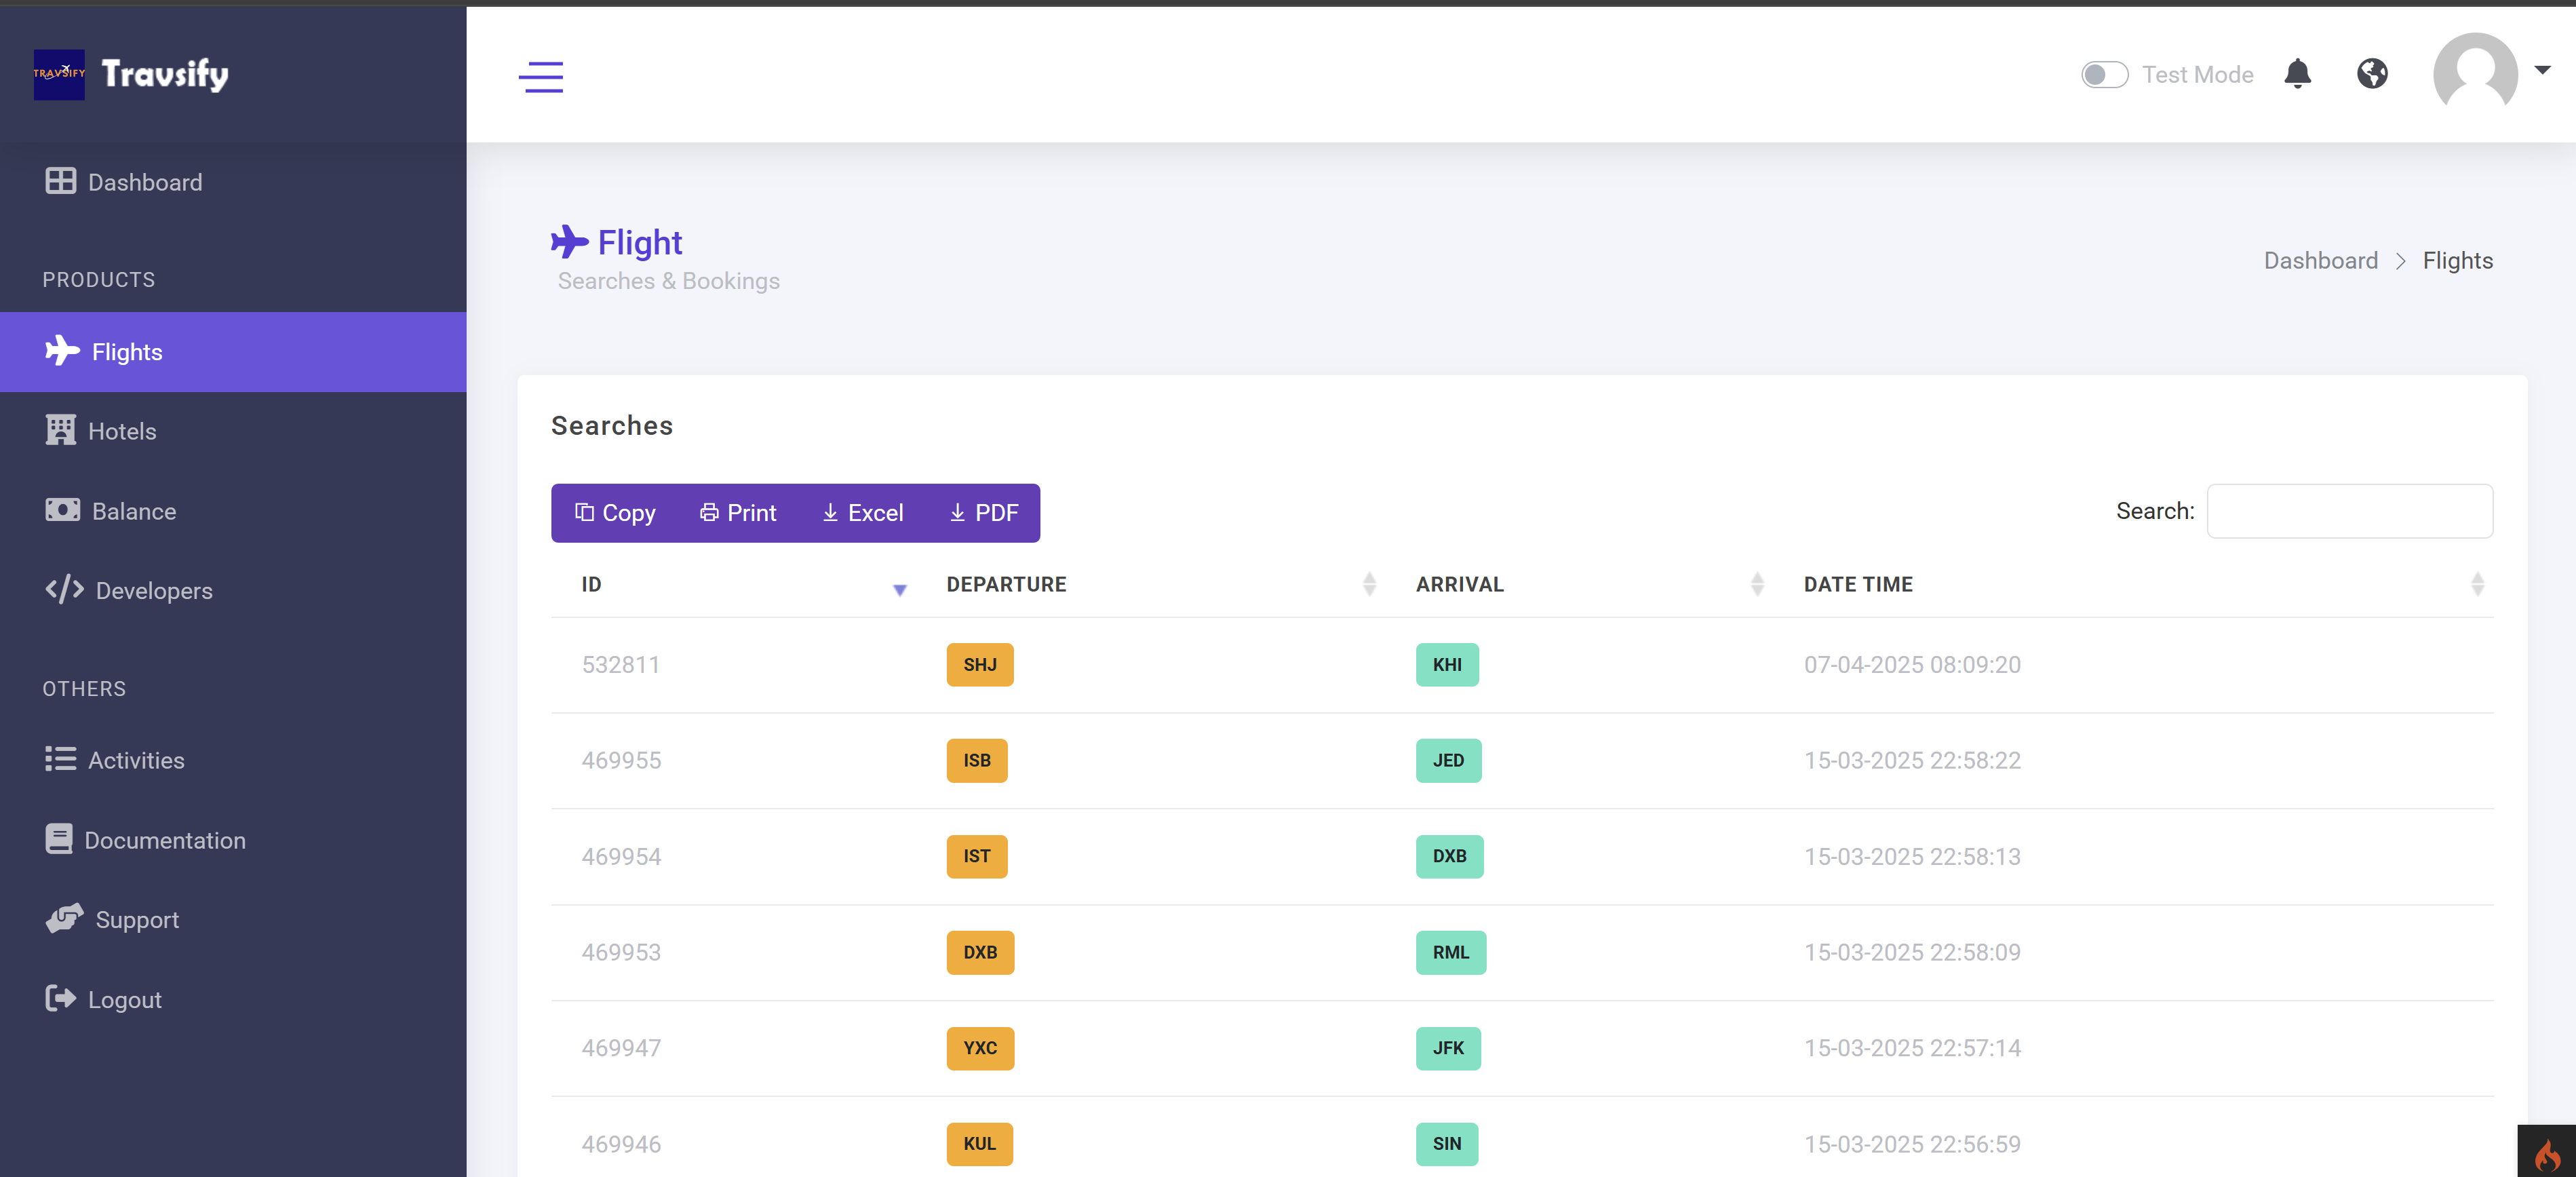Expand the profile dropdown caret
This screenshot has height=1177, width=2576.
[x=2542, y=70]
